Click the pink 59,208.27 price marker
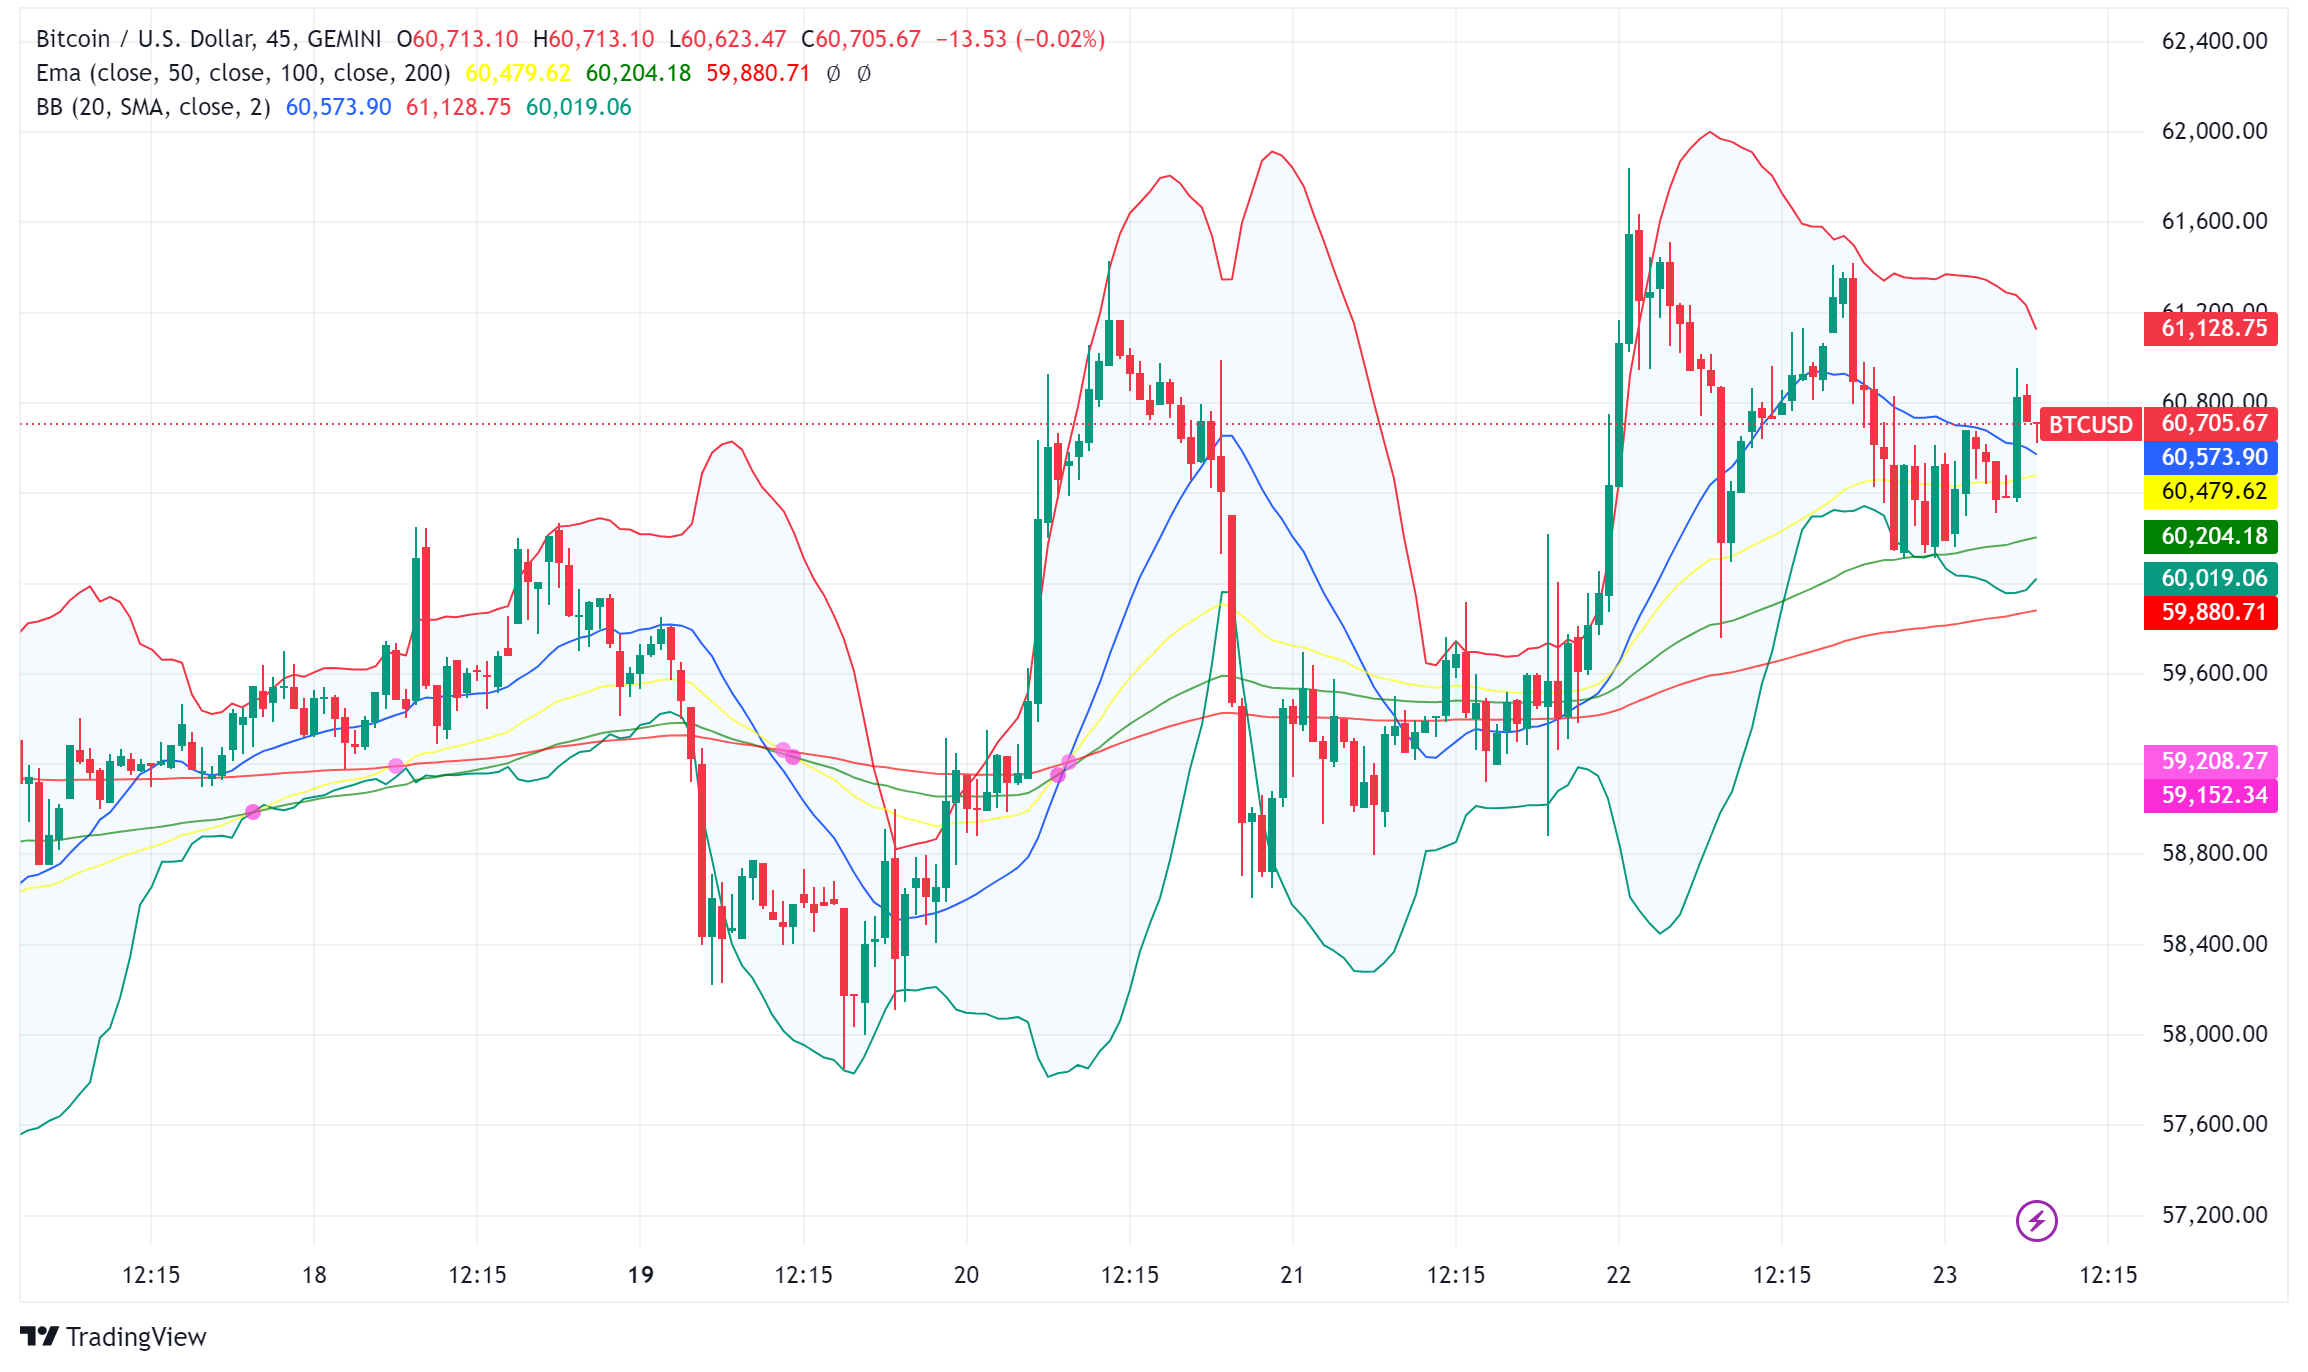 tap(2210, 761)
